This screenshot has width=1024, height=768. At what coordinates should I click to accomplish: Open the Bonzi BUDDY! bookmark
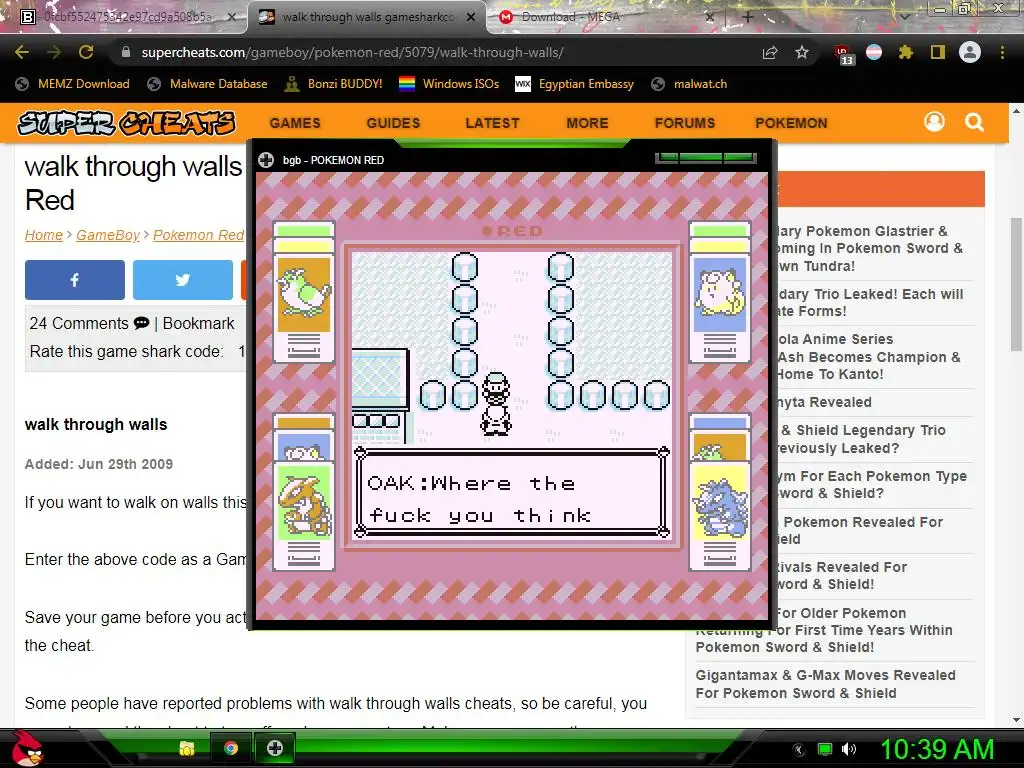[334, 84]
